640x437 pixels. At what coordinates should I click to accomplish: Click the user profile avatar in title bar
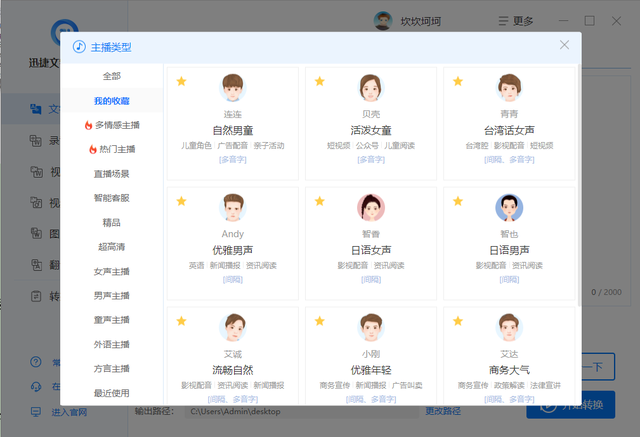[383, 21]
